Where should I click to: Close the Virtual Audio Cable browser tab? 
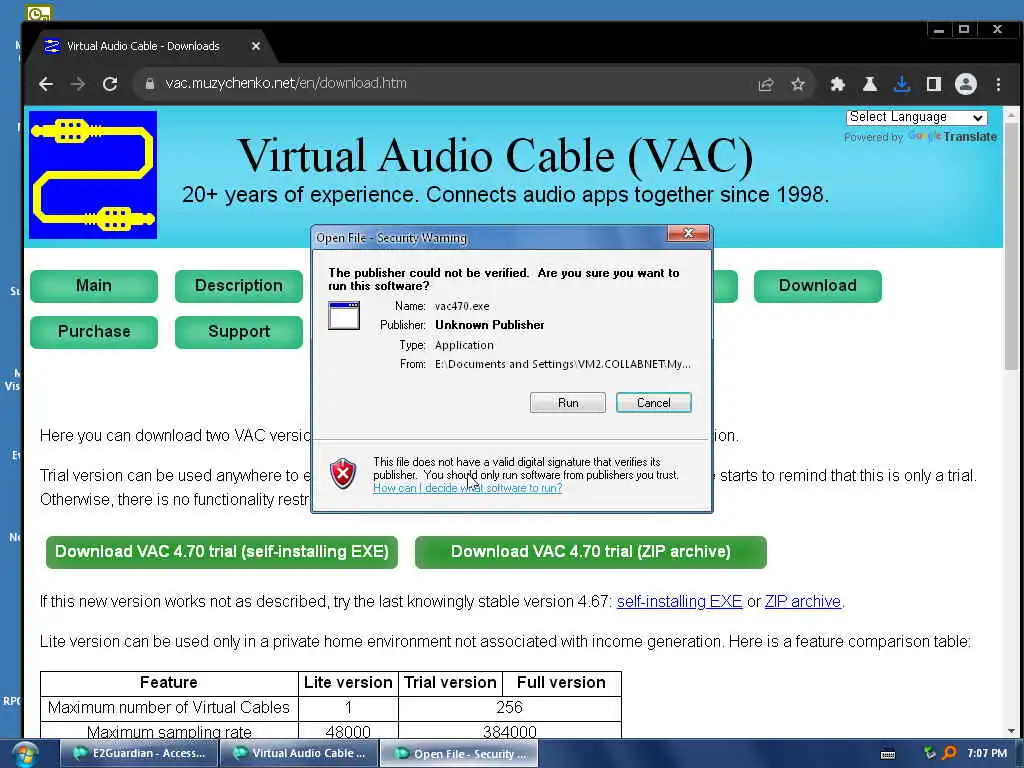(256, 46)
